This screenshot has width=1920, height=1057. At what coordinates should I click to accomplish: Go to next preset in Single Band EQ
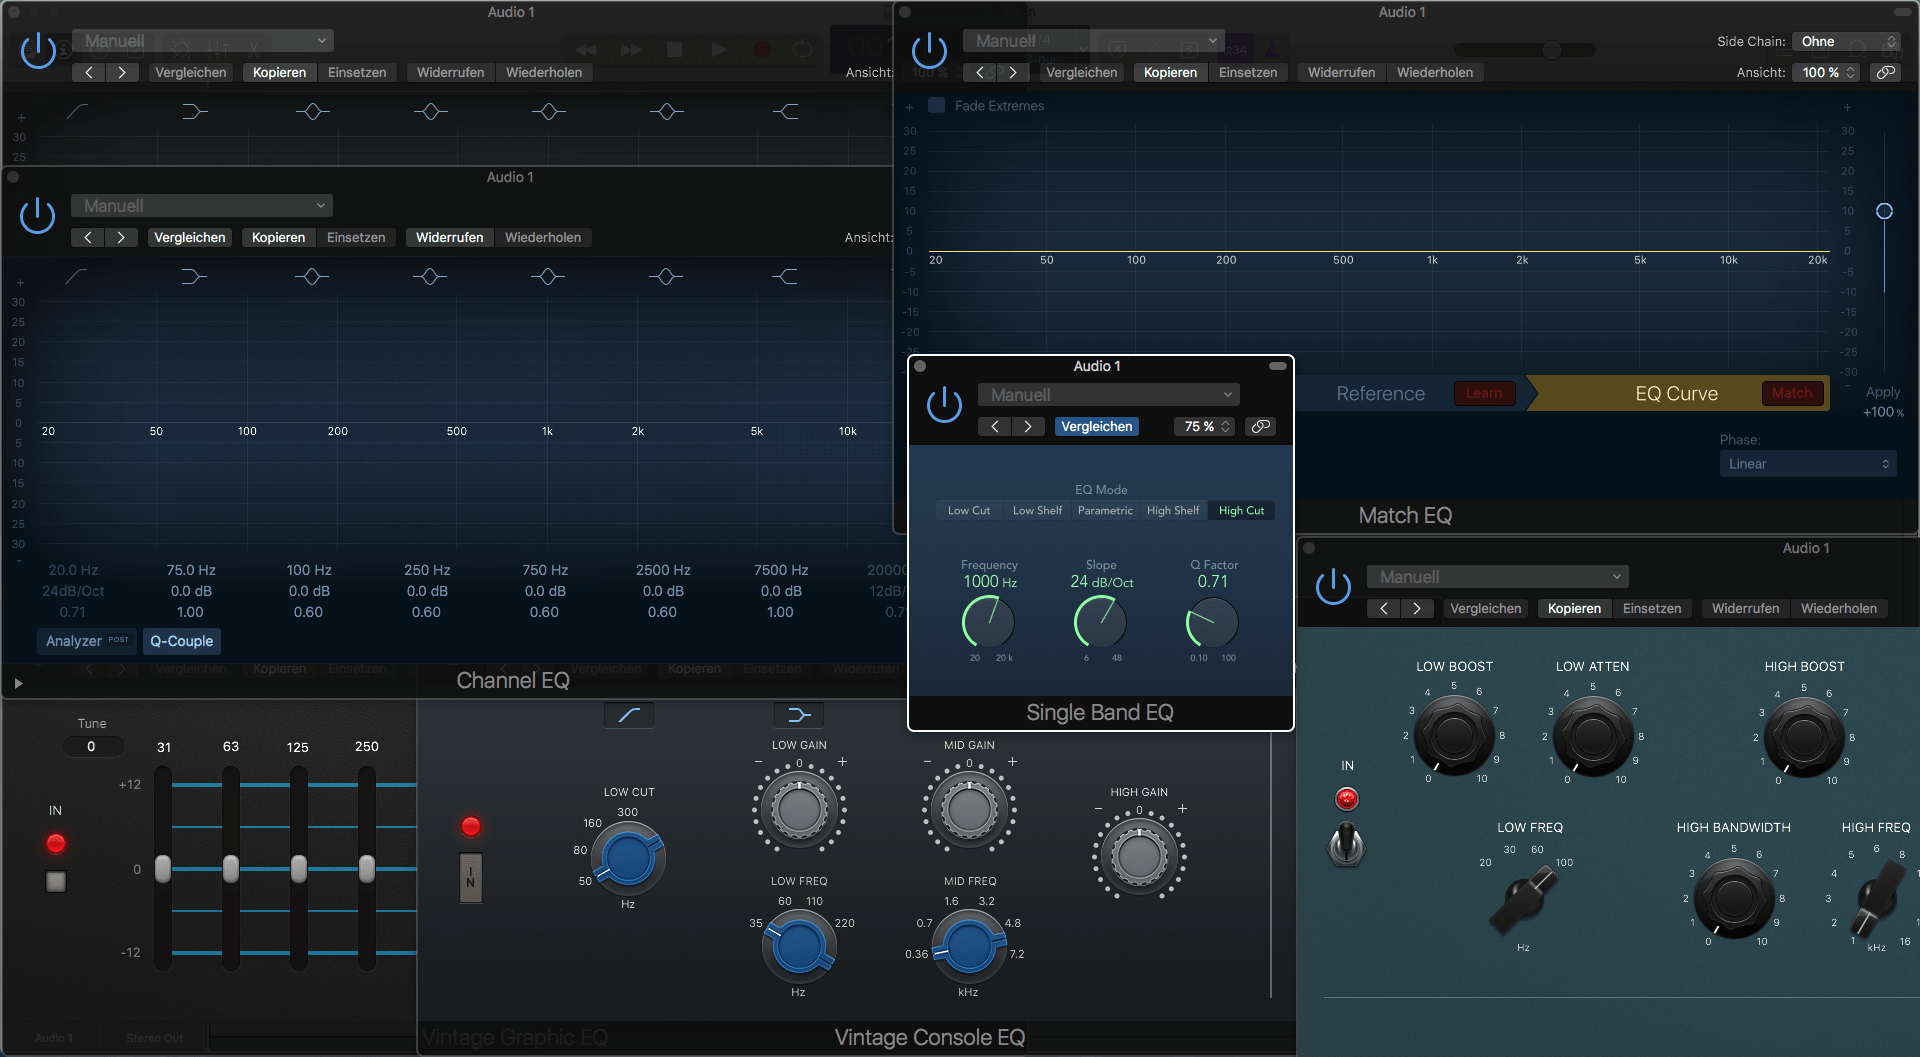(1027, 427)
